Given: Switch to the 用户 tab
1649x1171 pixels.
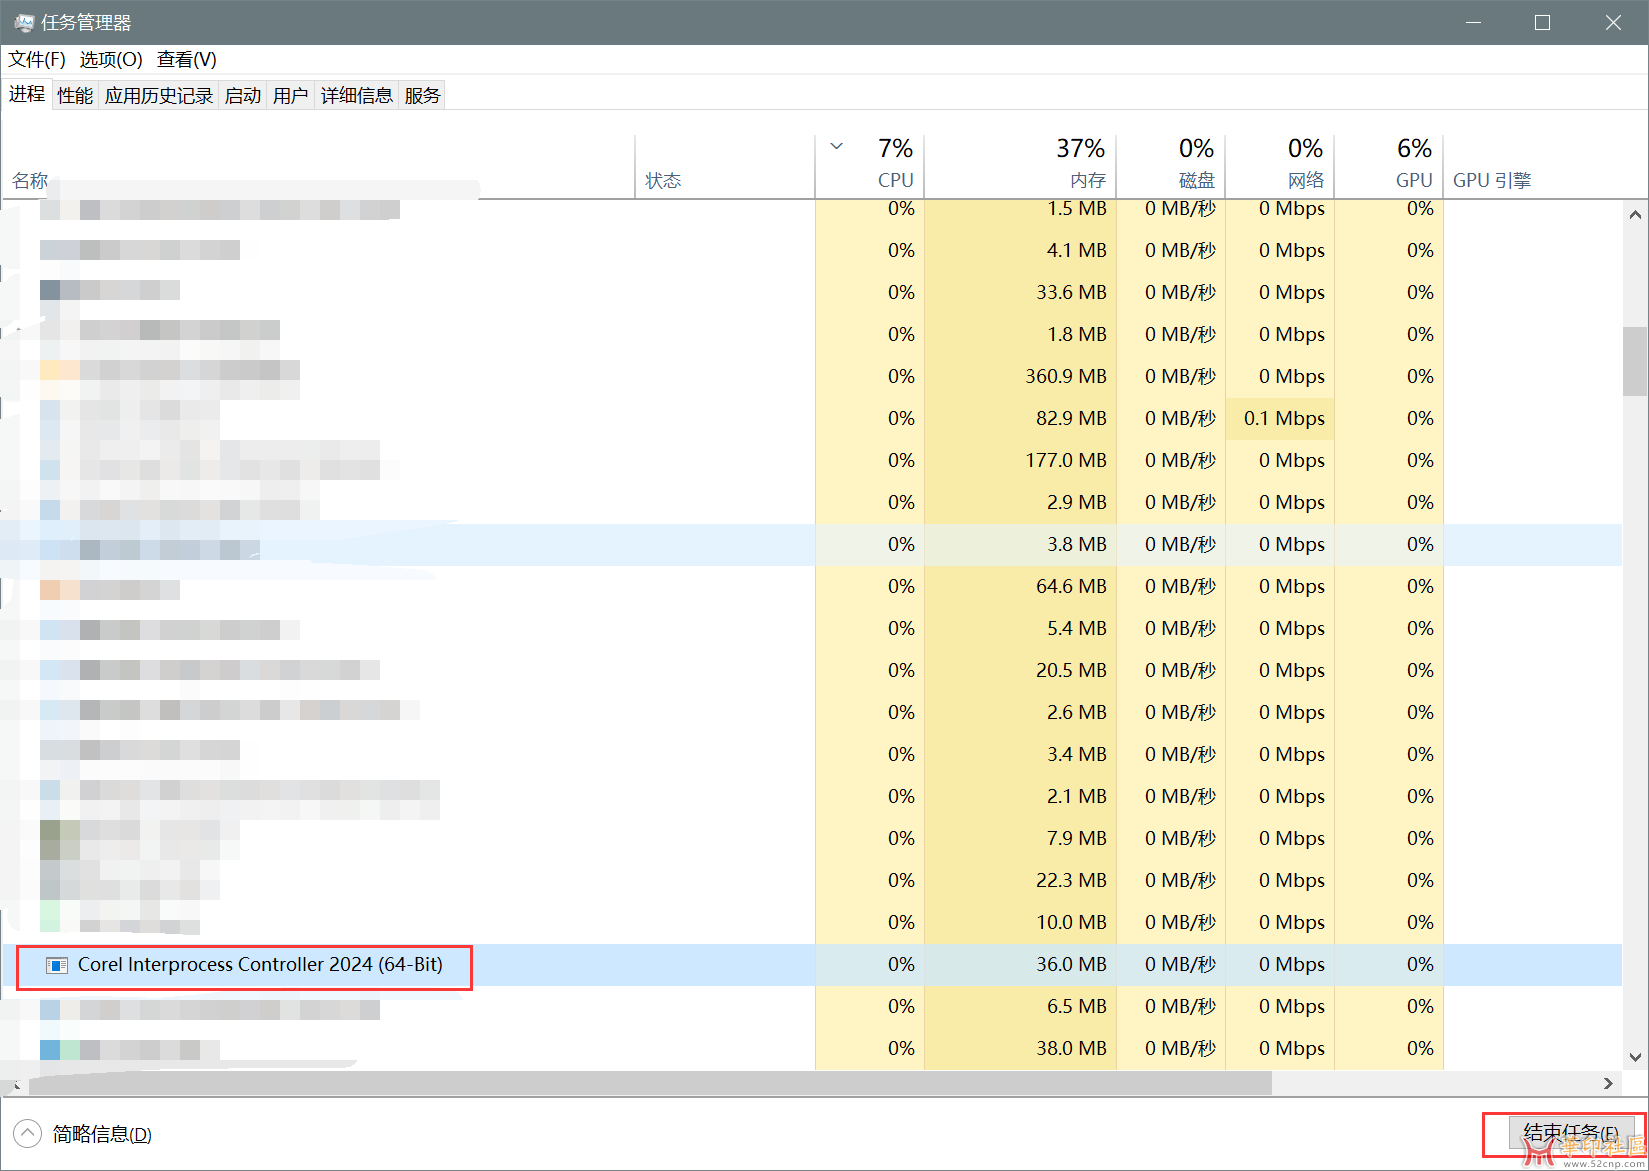Looking at the screenshot, I should click(291, 96).
